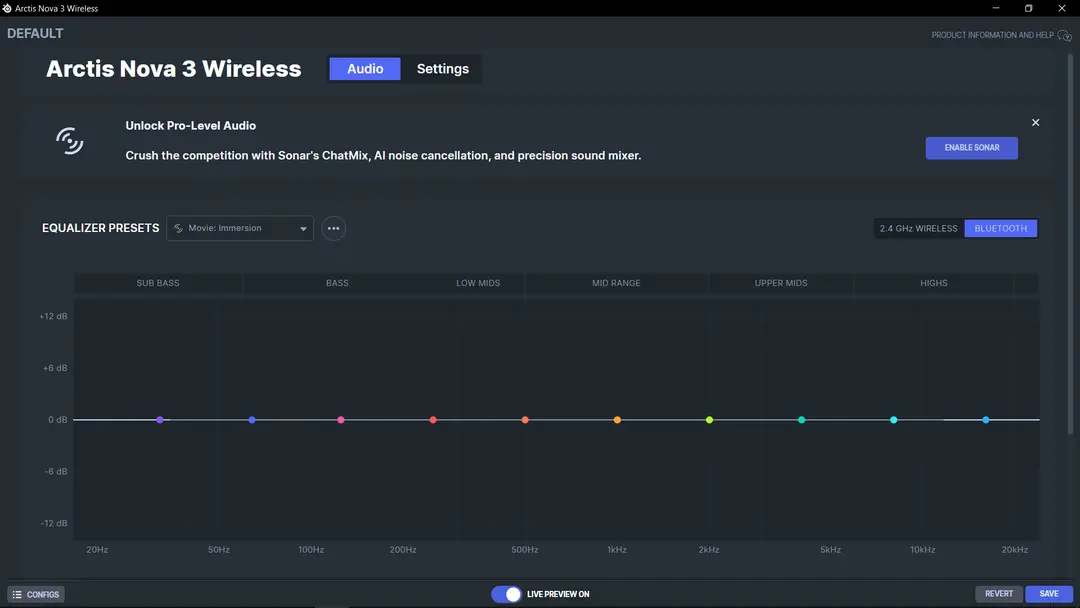Image resolution: width=1080 pixels, height=608 pixels.
Task: Open the equalizer preset options menu (three dots)
Action: point(333,228)
